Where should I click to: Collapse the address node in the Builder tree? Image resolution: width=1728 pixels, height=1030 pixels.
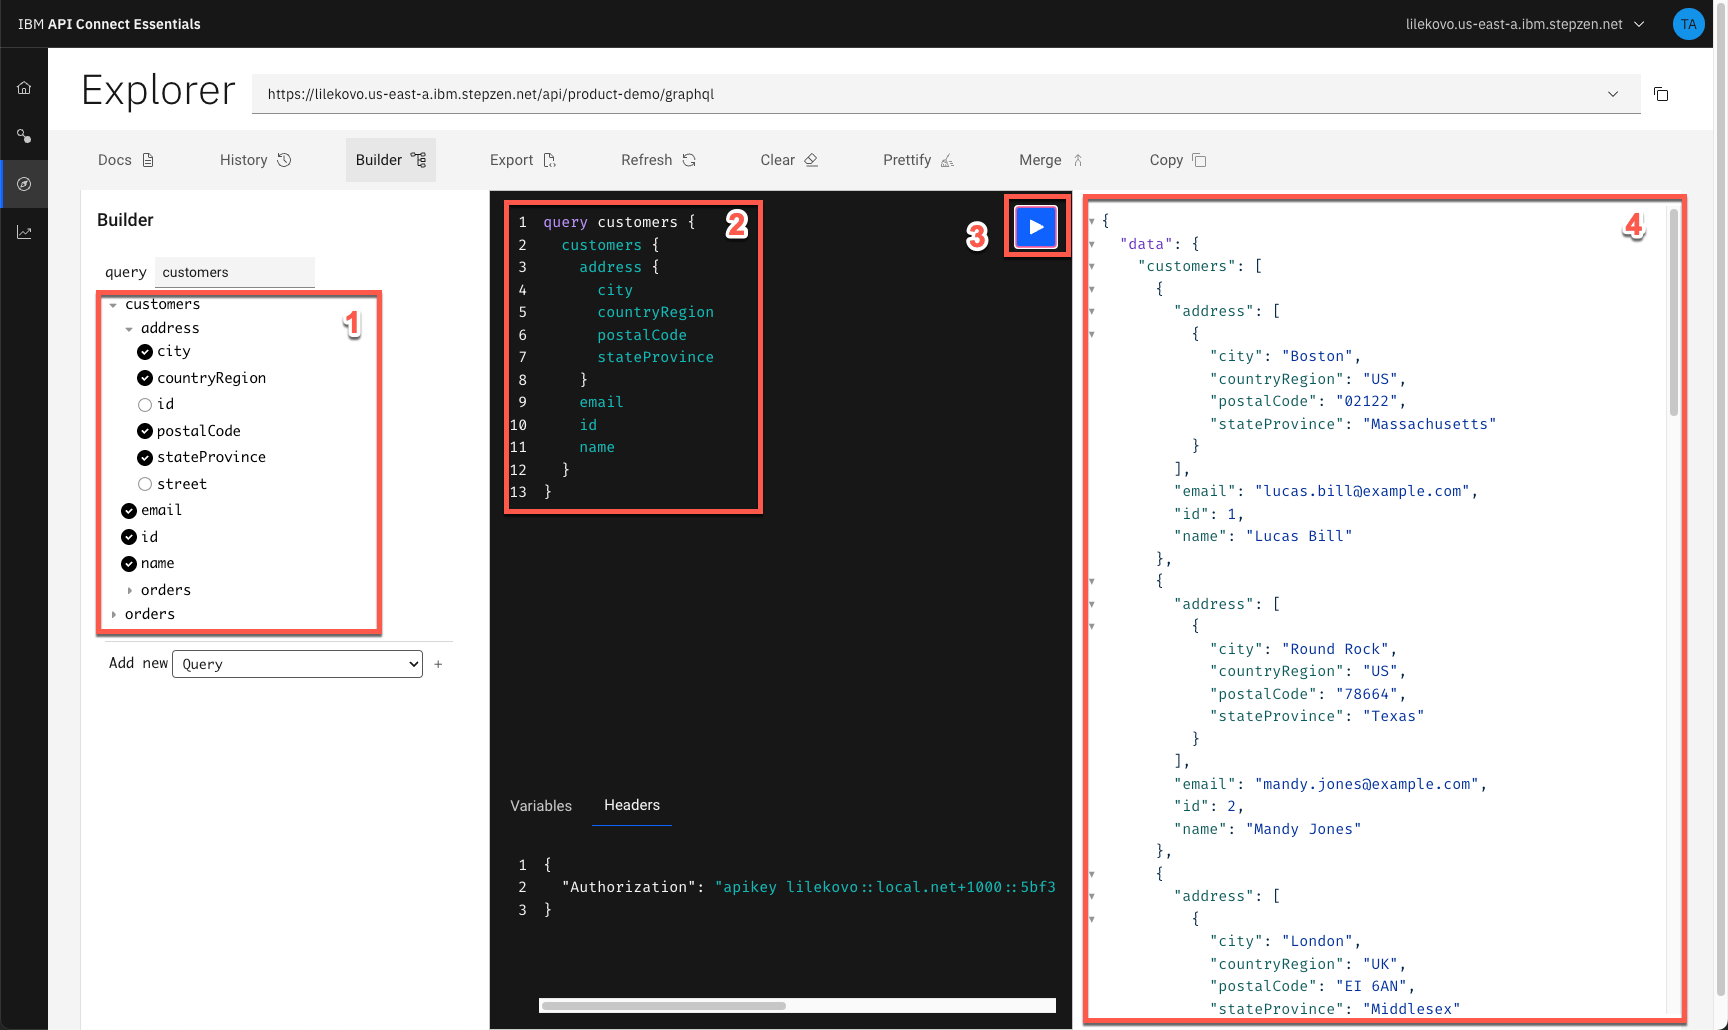[129, 328]
